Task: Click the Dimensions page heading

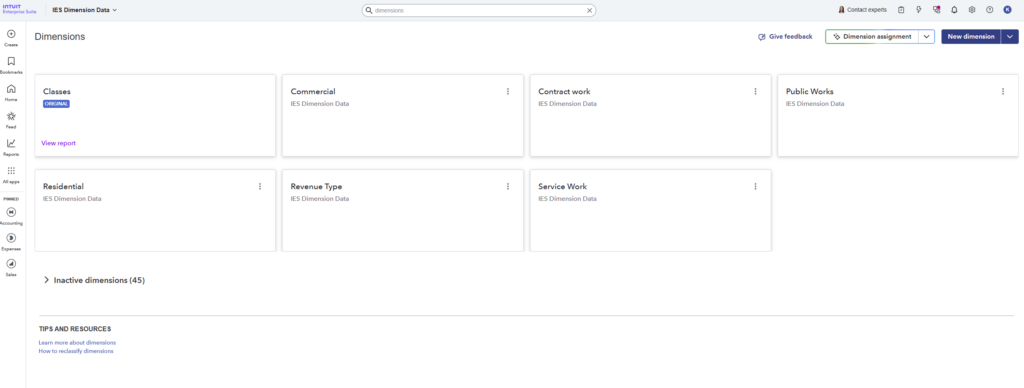Action: [x=59, y=37]
